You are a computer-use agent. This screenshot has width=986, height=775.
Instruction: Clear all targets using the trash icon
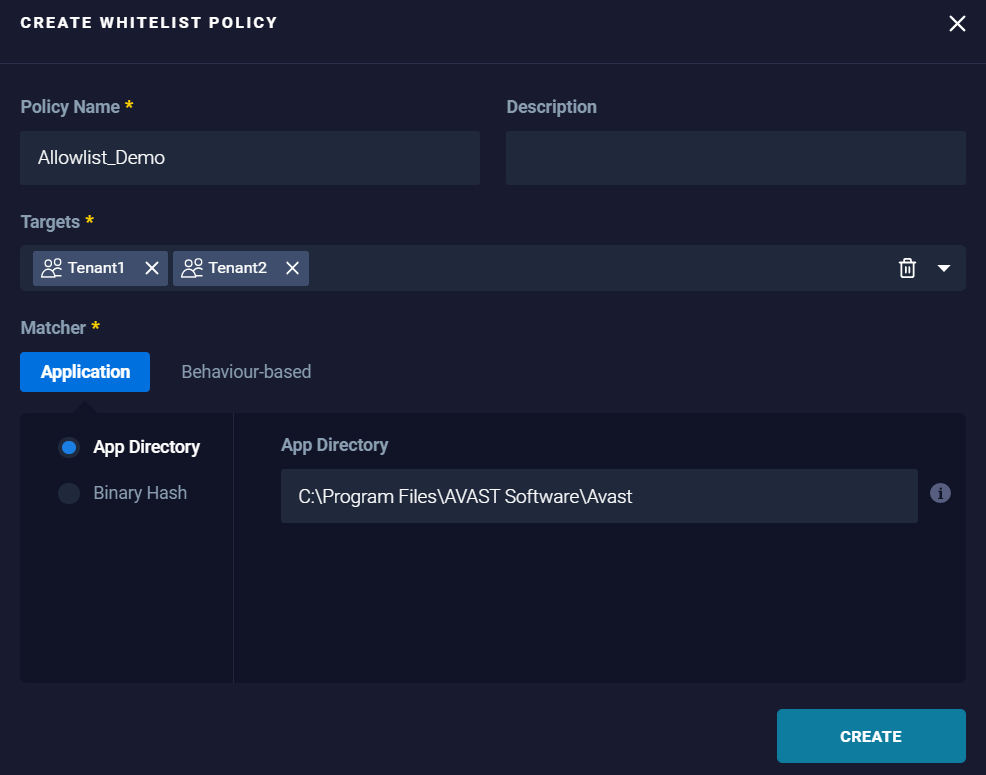click(908, 268)
